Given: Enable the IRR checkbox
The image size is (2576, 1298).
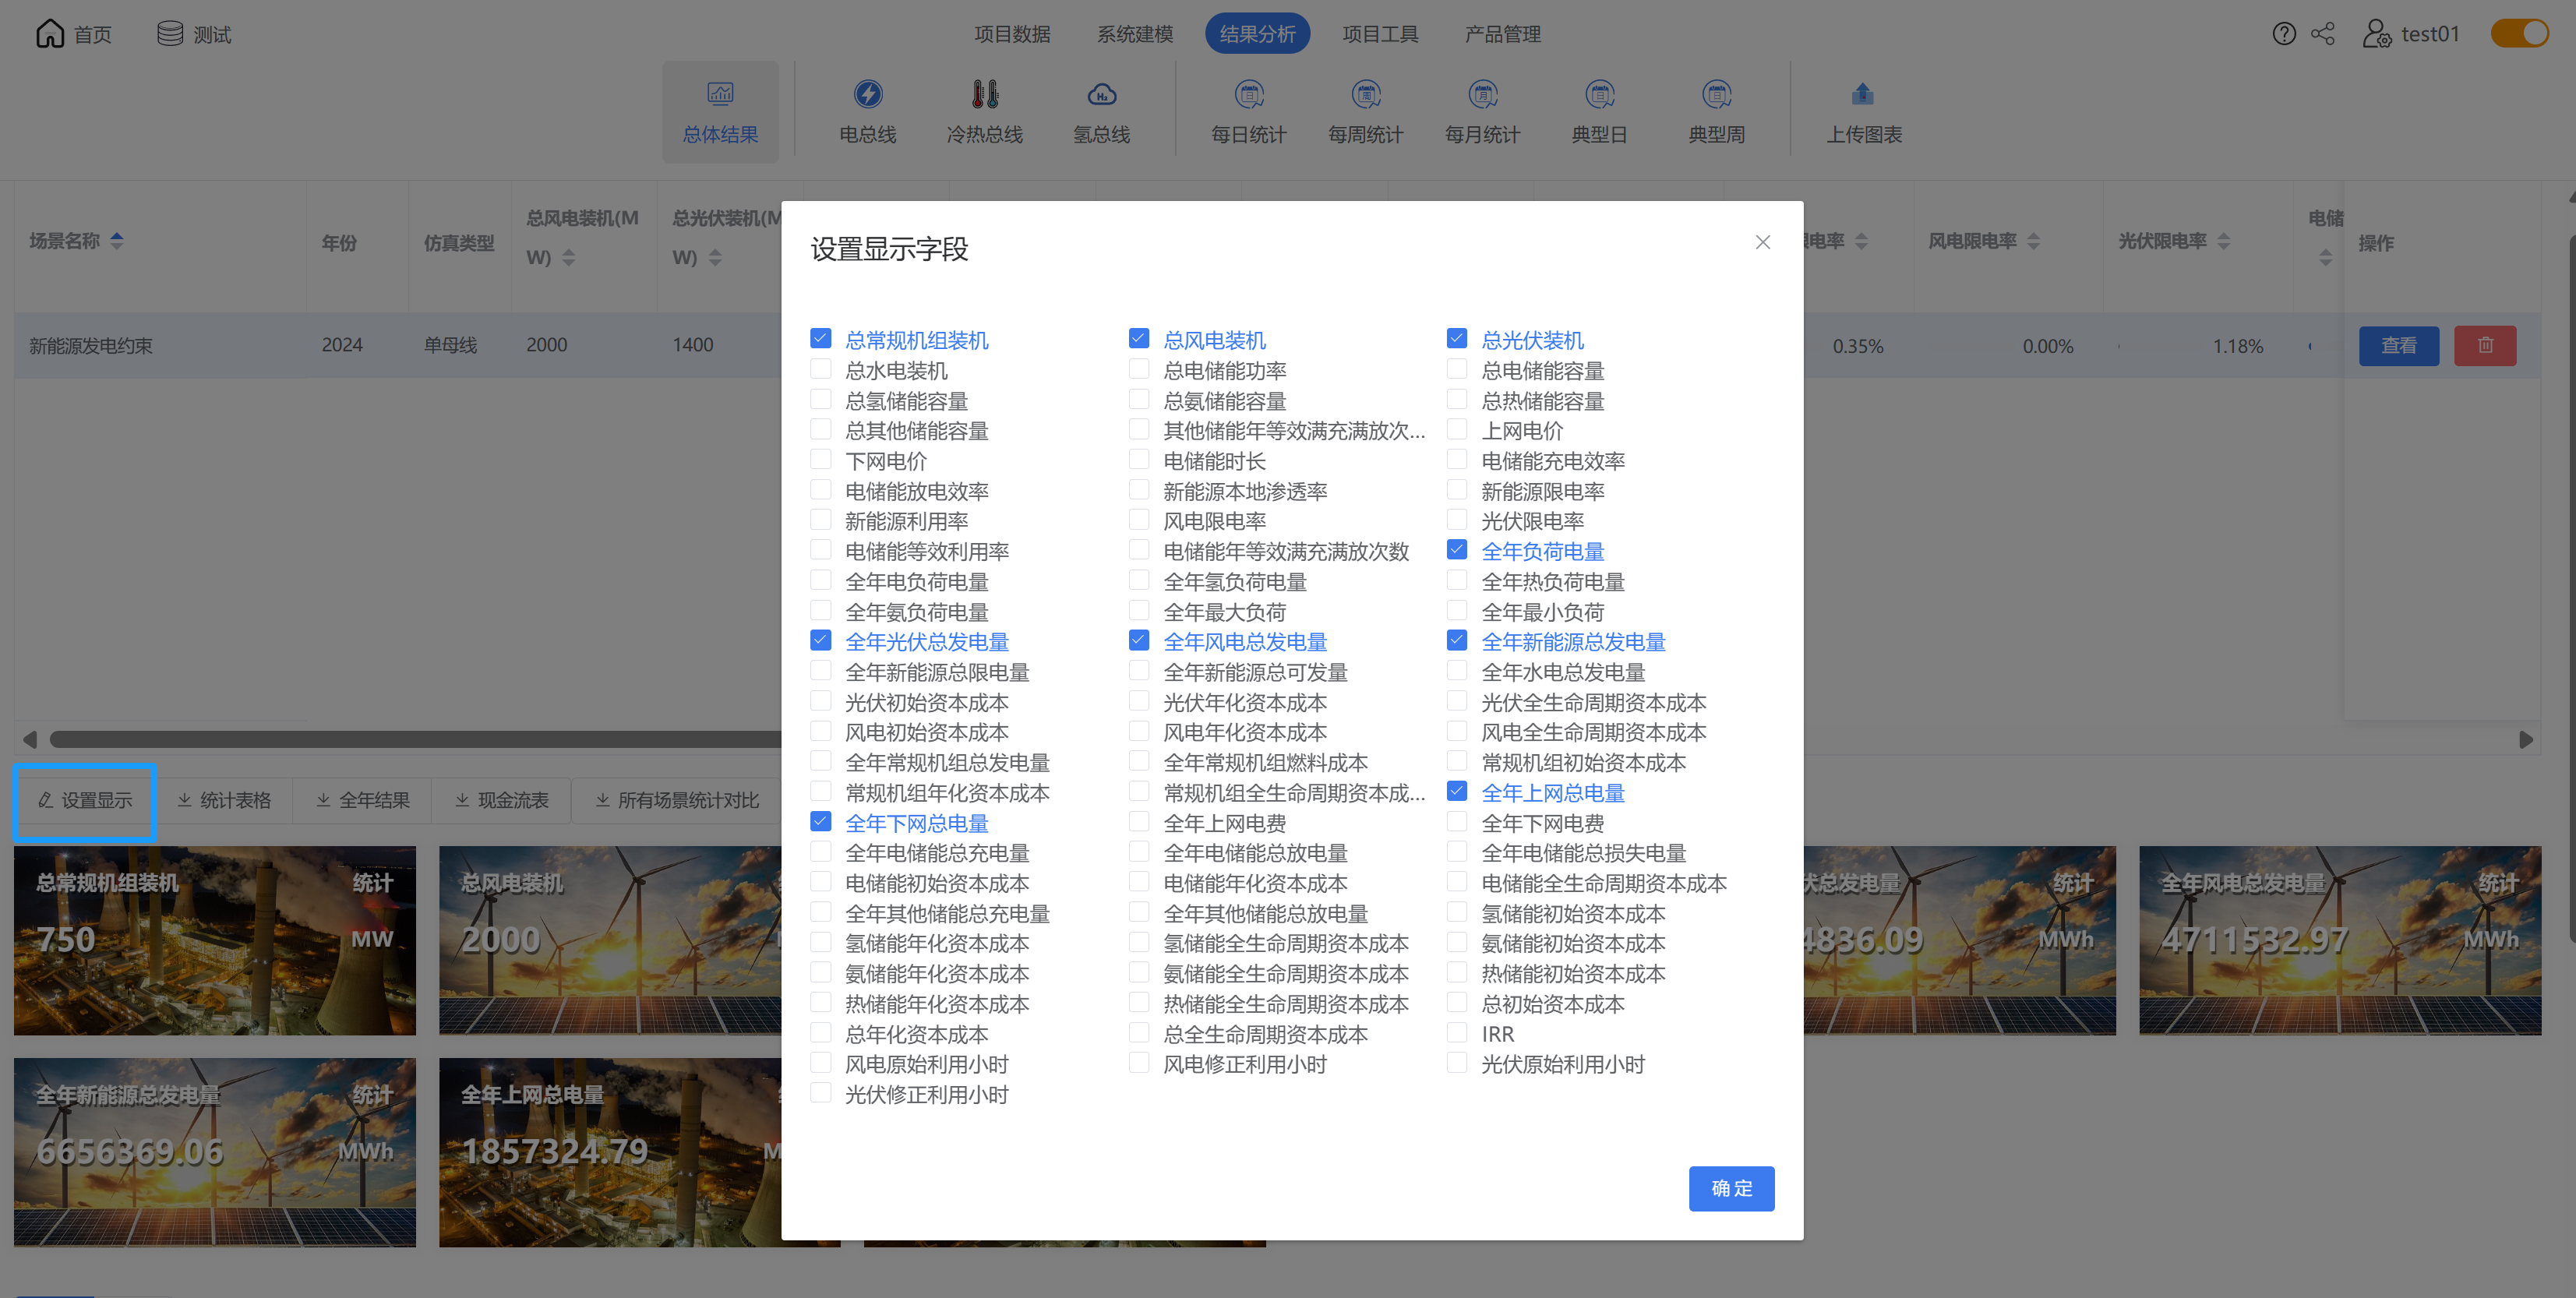Looking at the screenshot, I should pos(1457,1033).
